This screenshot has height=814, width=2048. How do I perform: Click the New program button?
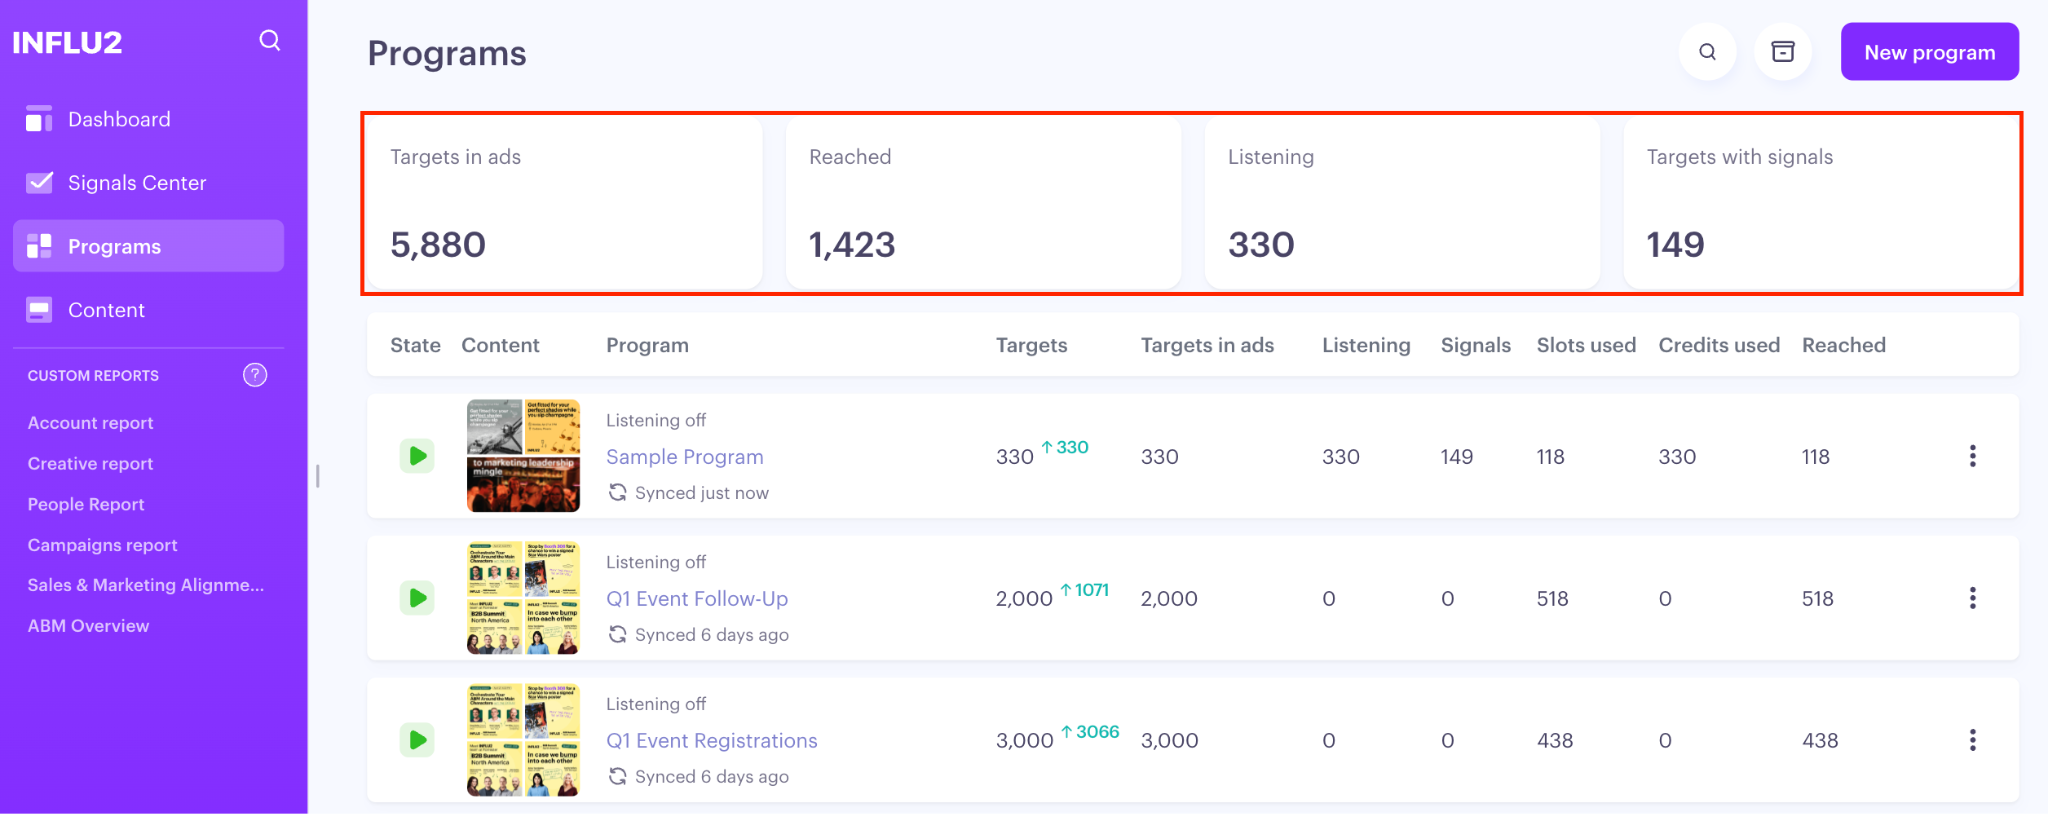point(1929,52)
